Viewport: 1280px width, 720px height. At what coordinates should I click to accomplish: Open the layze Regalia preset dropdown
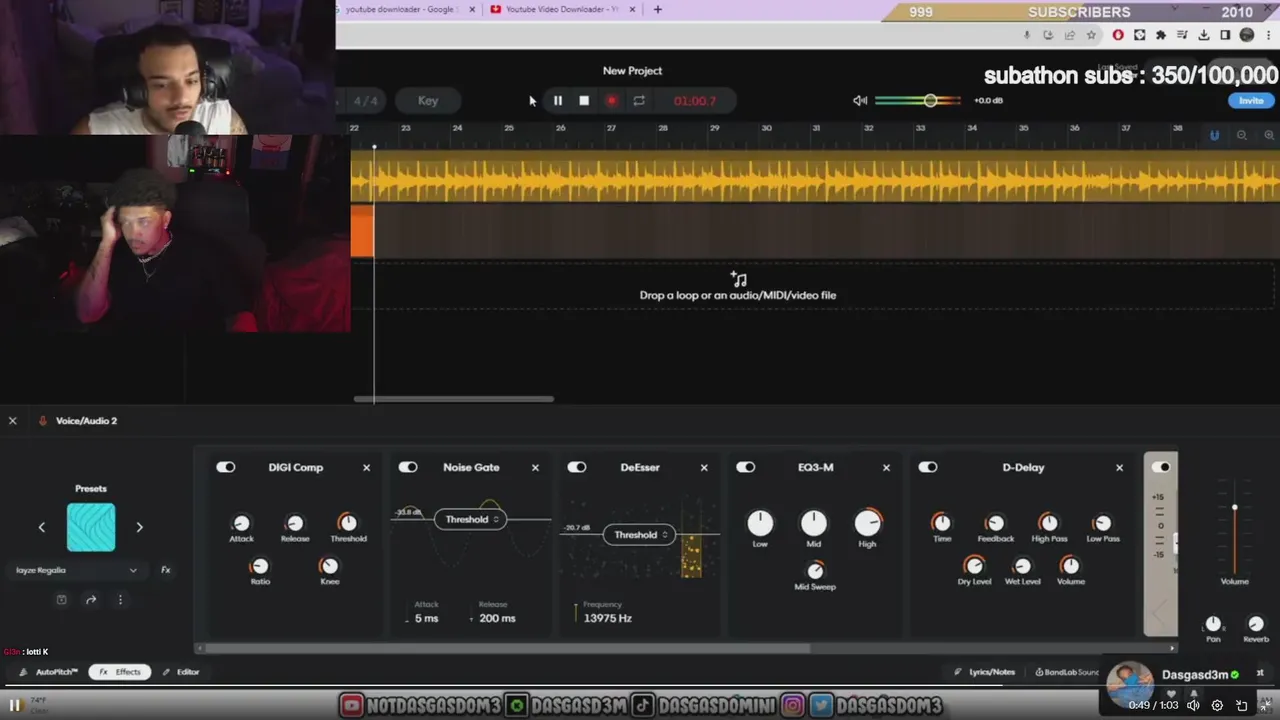pos(77,570)
